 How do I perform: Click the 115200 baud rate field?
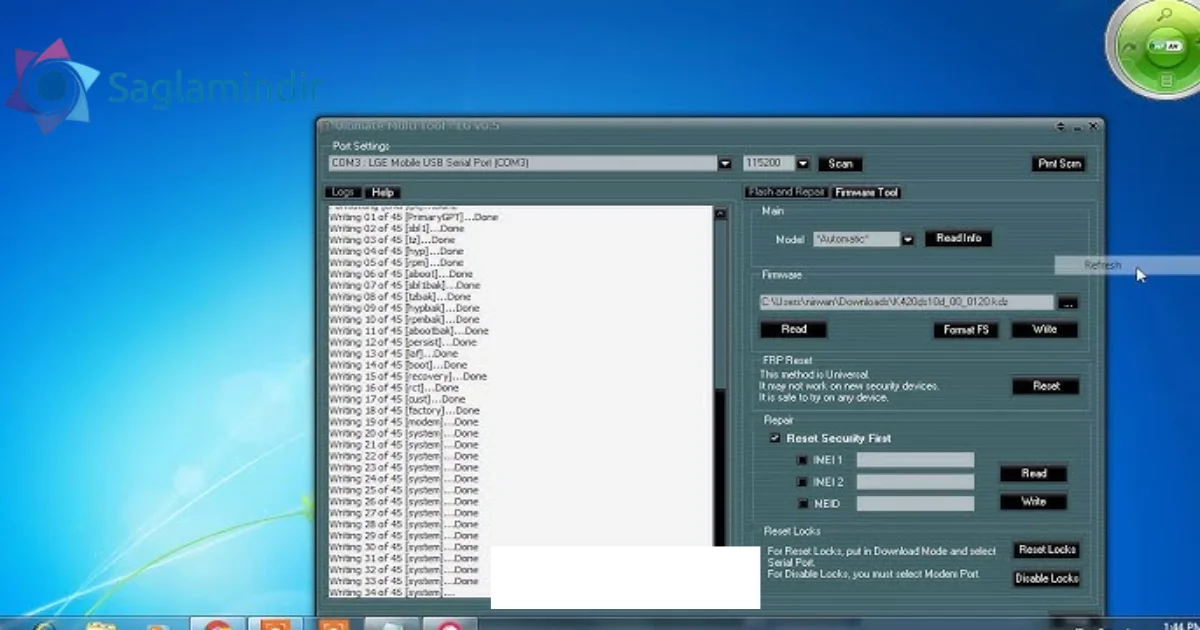[770, 163]
